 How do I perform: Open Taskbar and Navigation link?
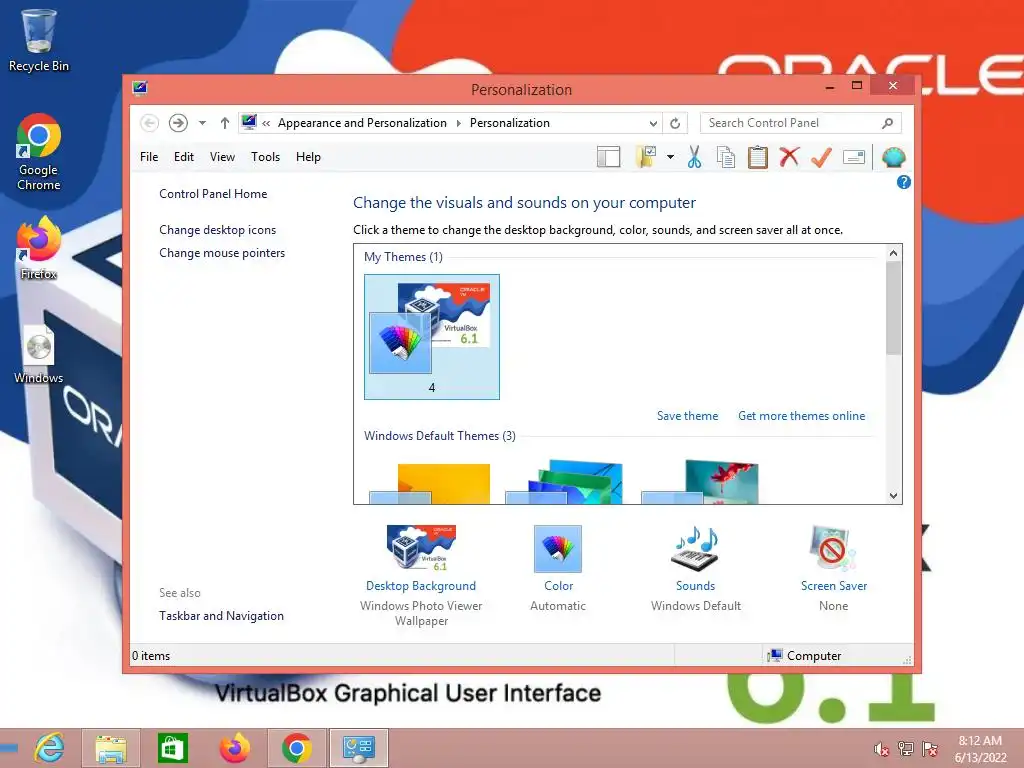coord(221,616)
